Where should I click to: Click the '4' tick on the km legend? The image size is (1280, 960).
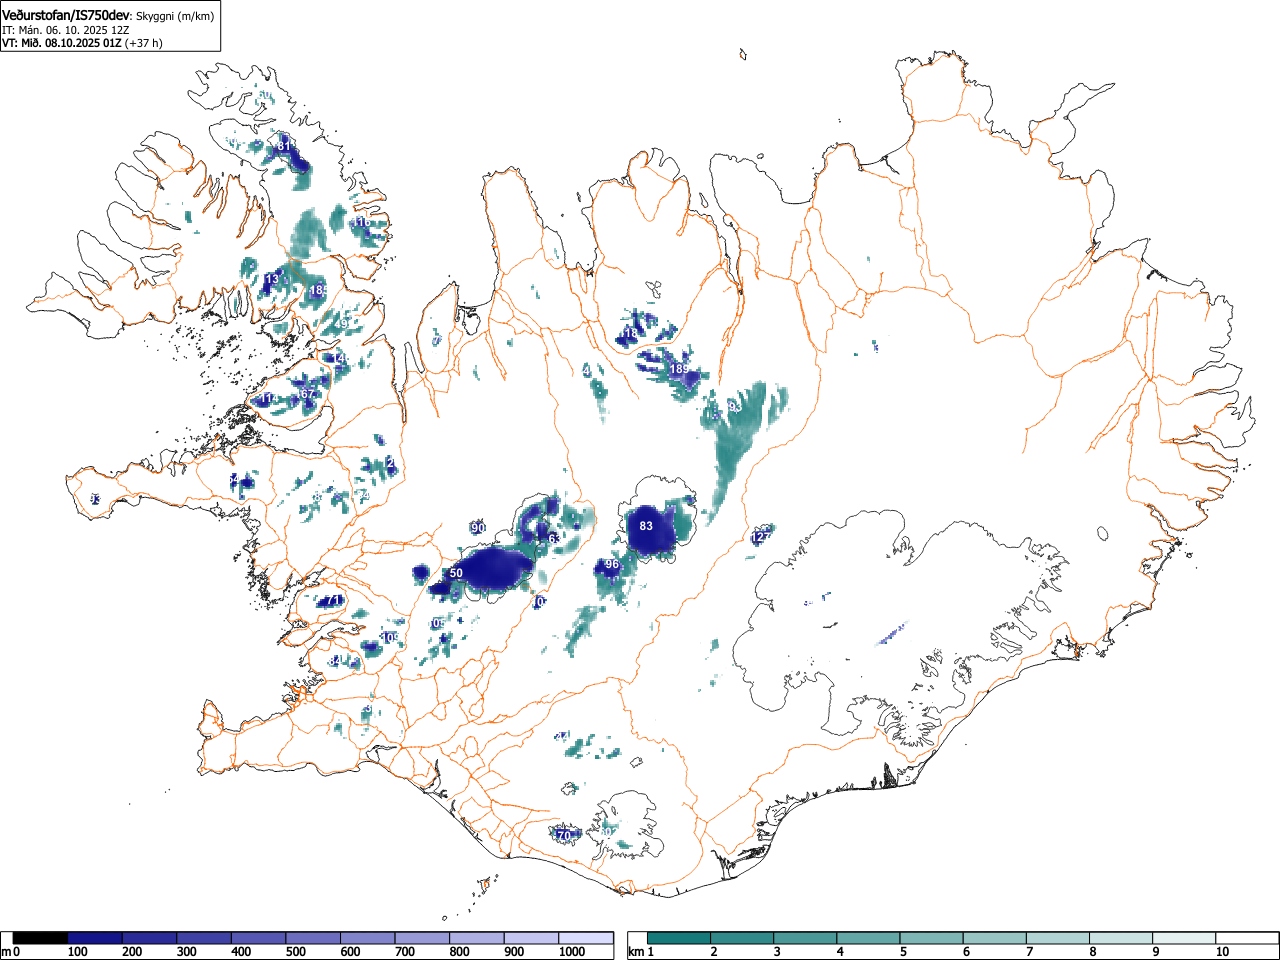(x=840, y=952)
